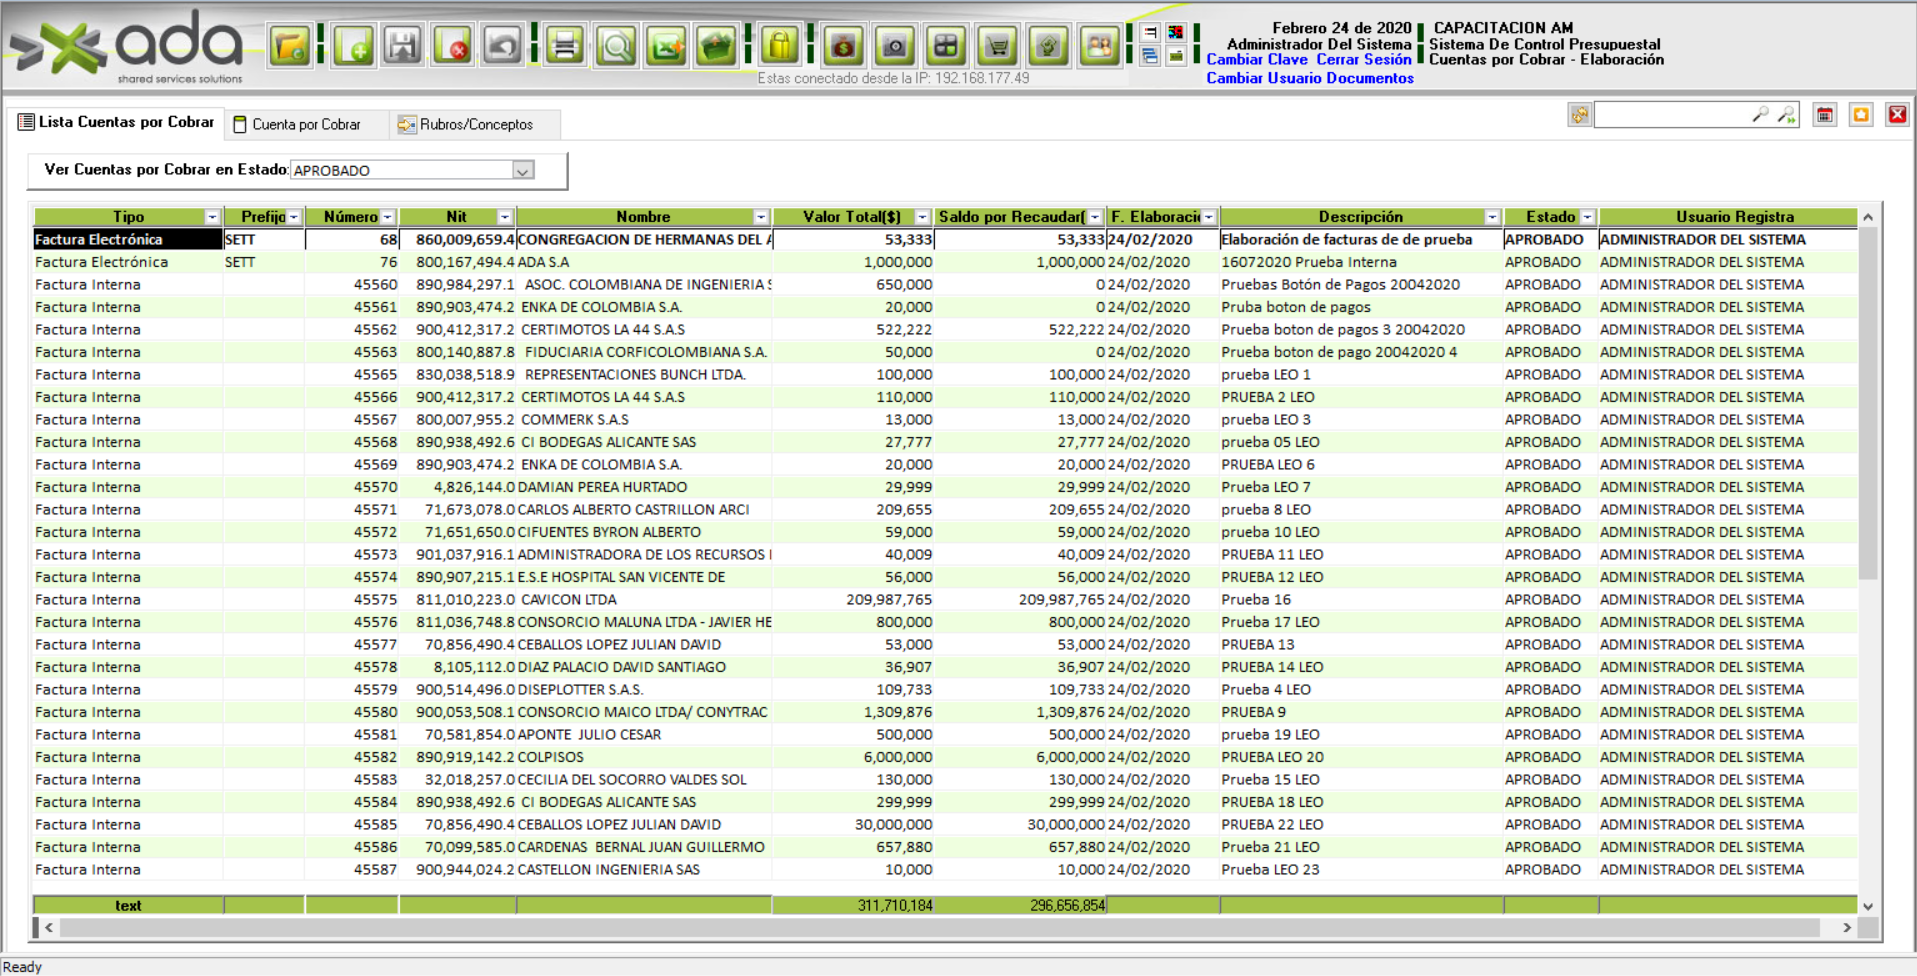Open Valor Total column filter arrow

pos(922,217)
